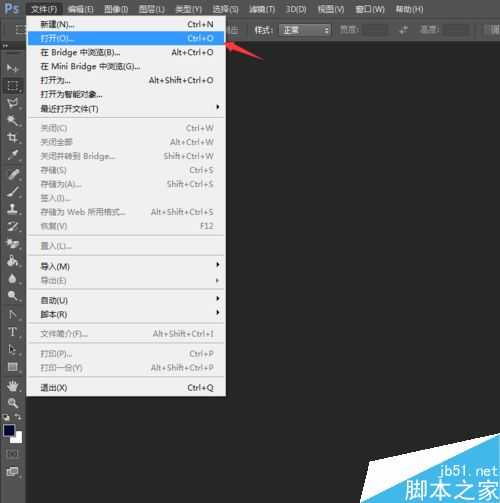Select the Dodge tool
Screen dimensions: 500x503
[12, 296]
